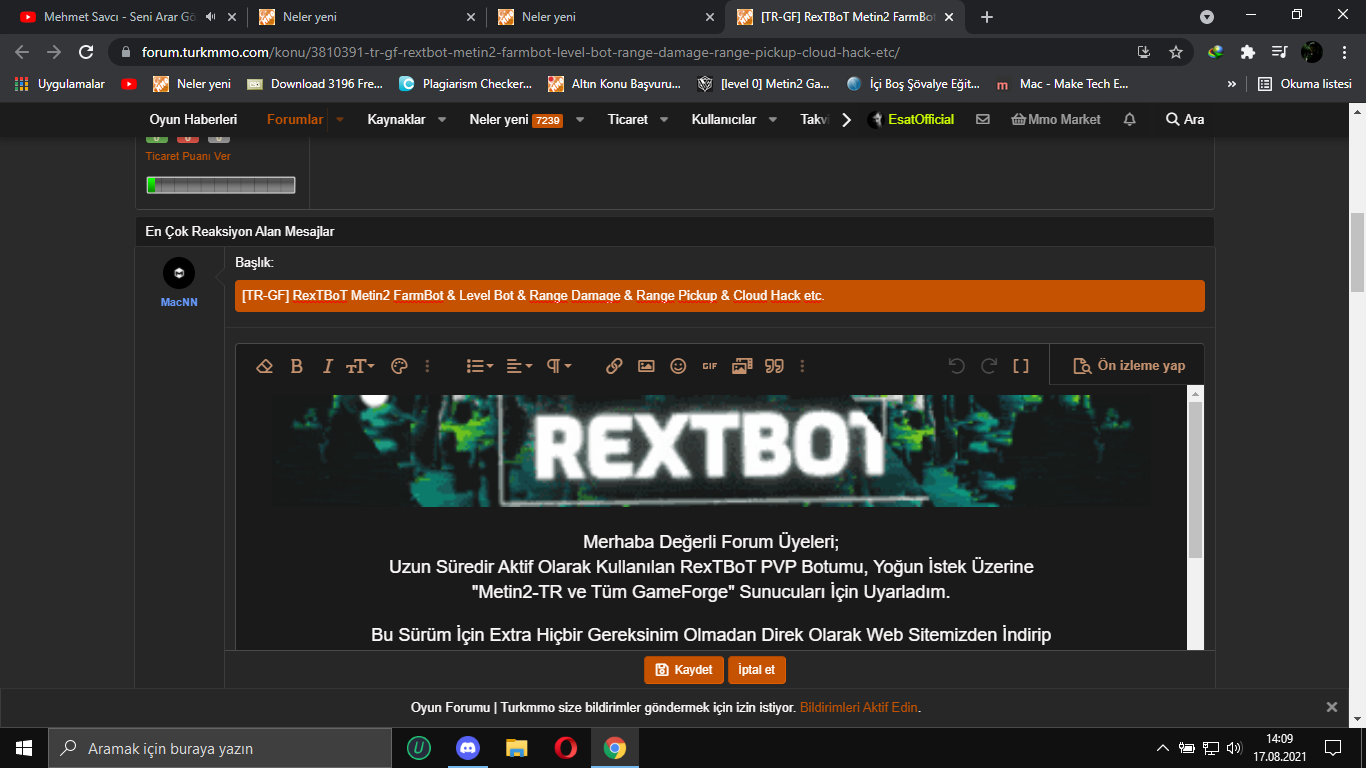The height and width of the screenshot is (768, 1366).
Task: Open more text options next to palette
Action: tap(428, 366)
